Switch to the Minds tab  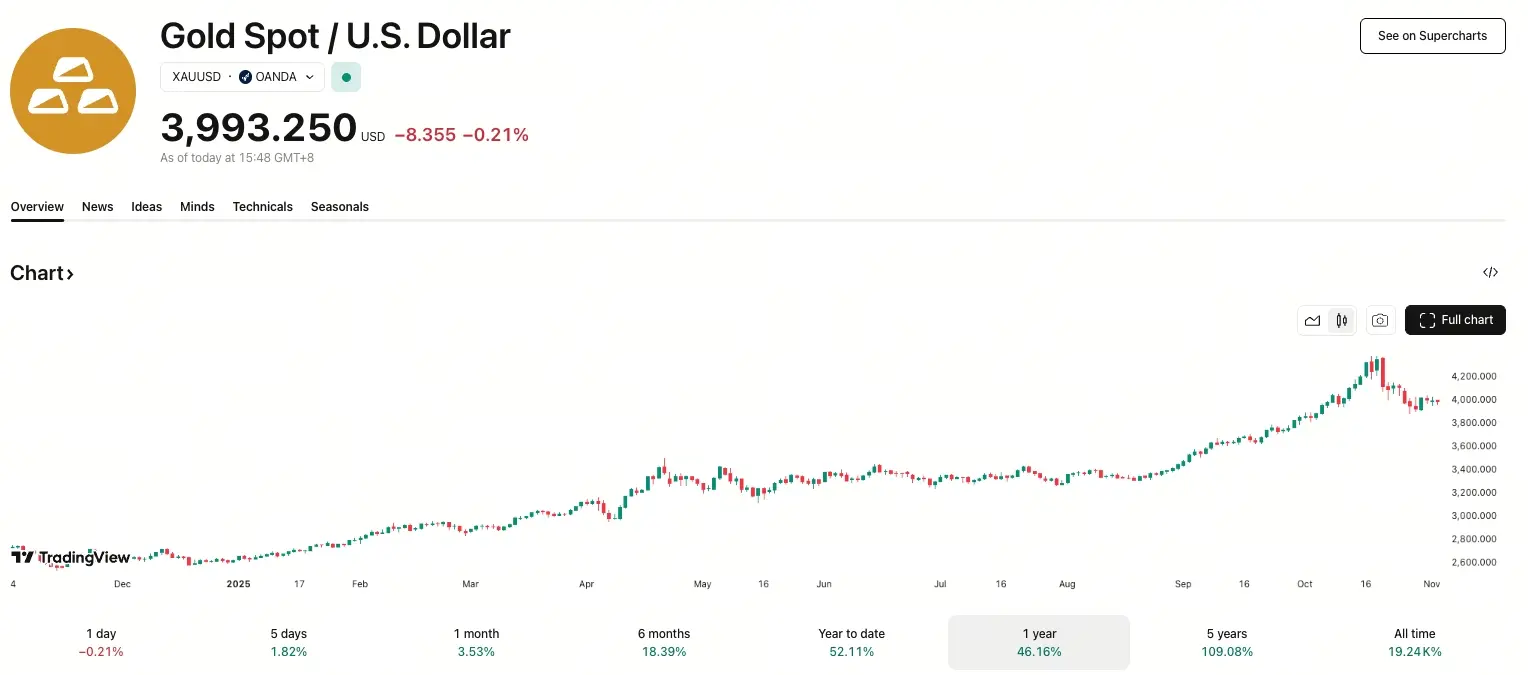[197, 207]
